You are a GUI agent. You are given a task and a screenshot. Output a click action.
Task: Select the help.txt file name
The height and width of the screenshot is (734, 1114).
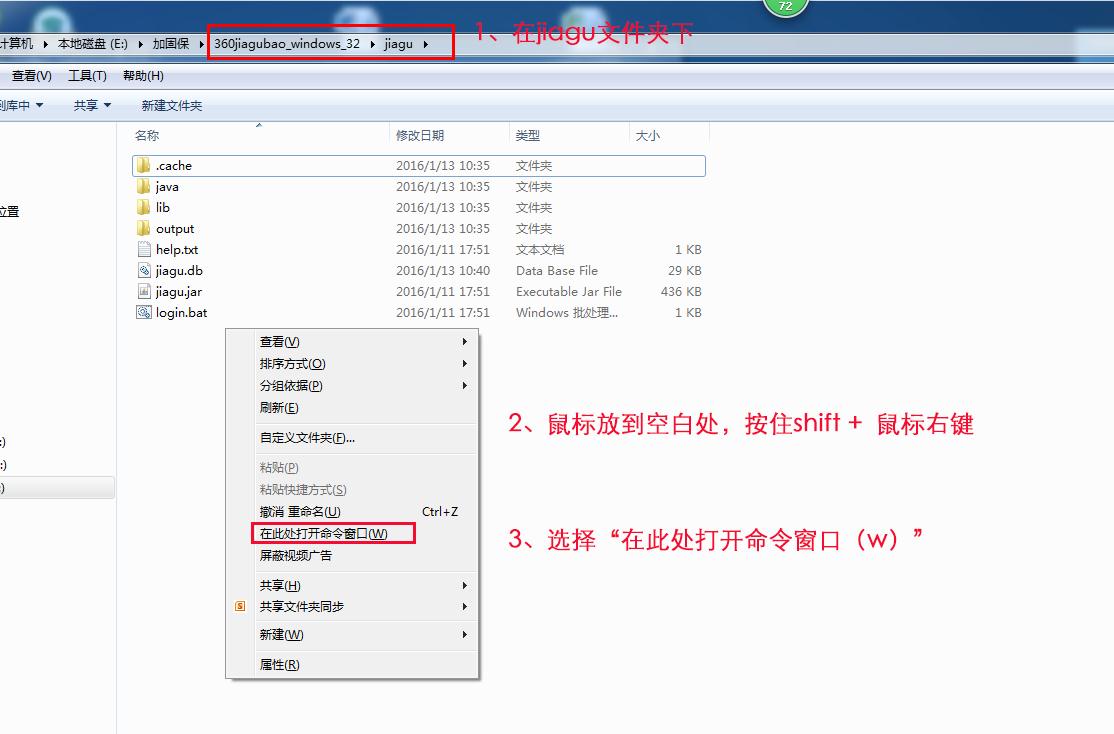(x=177, y=249)
